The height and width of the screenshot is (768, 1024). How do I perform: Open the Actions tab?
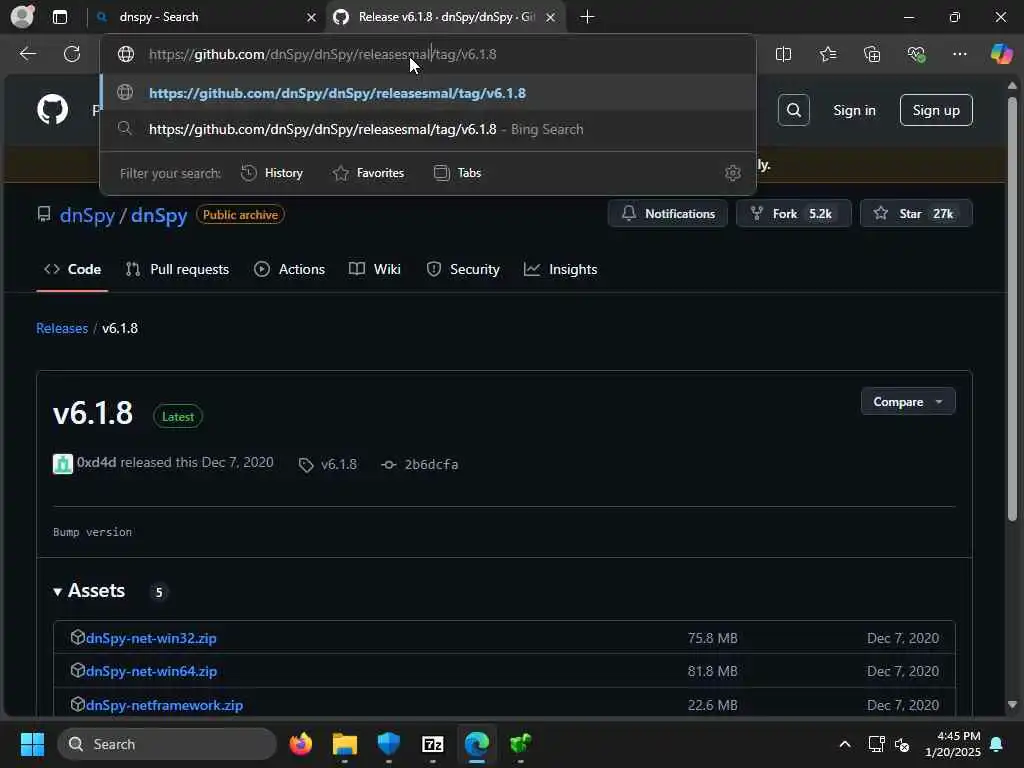click(x=289, y=269)
